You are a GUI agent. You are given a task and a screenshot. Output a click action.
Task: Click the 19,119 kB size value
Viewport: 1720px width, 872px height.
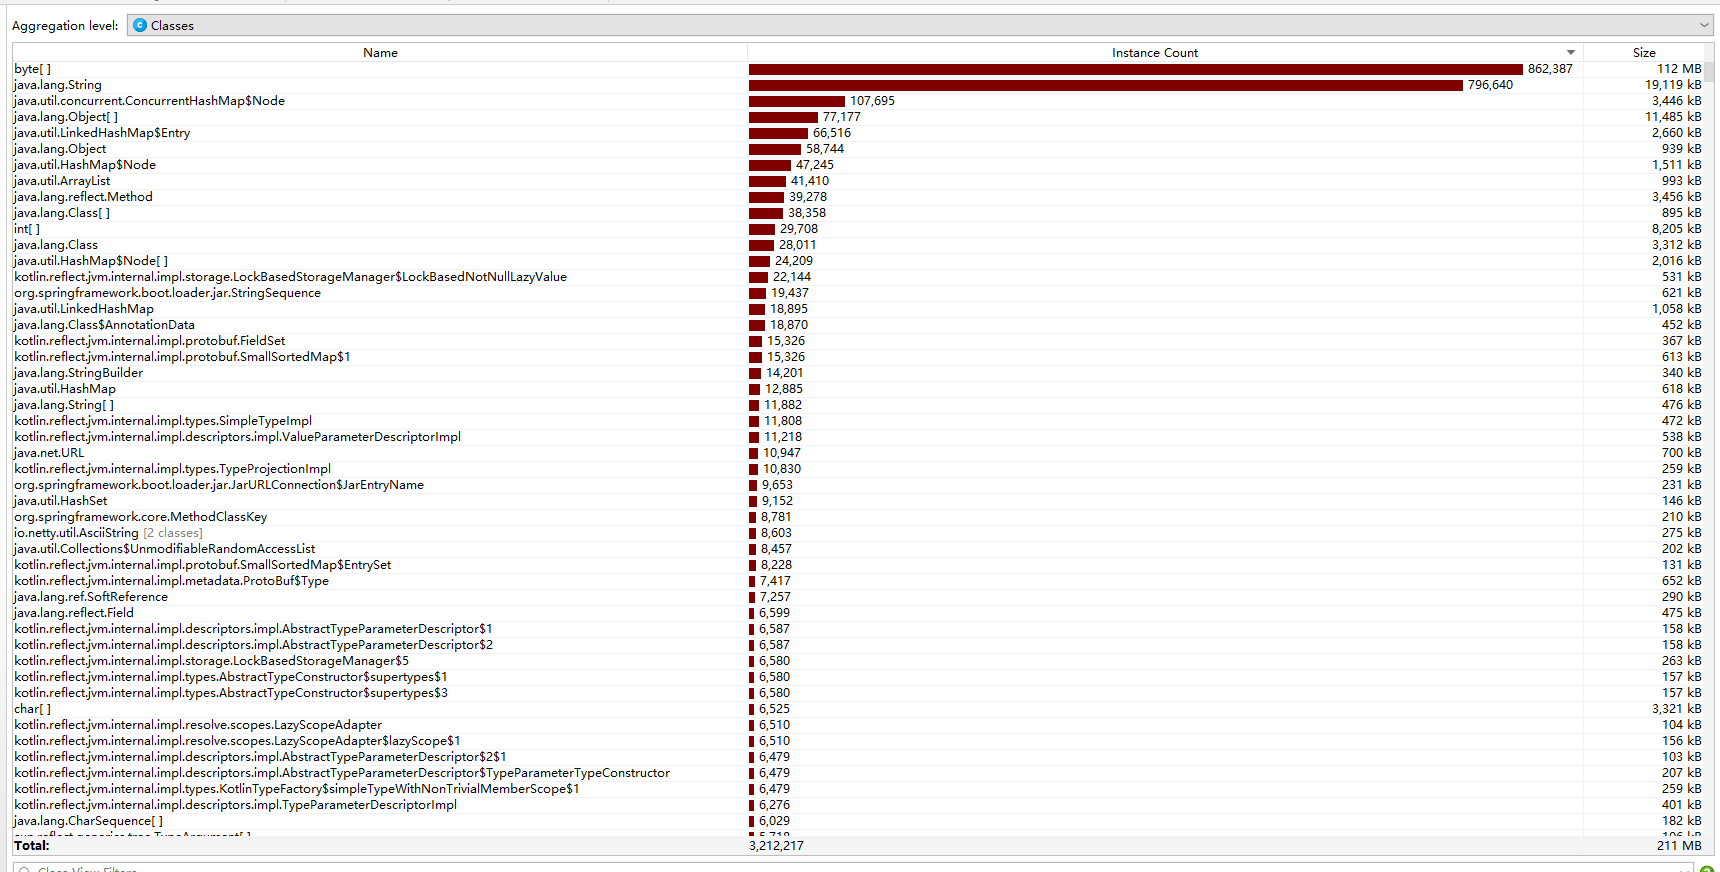(x=1673, y=85)
